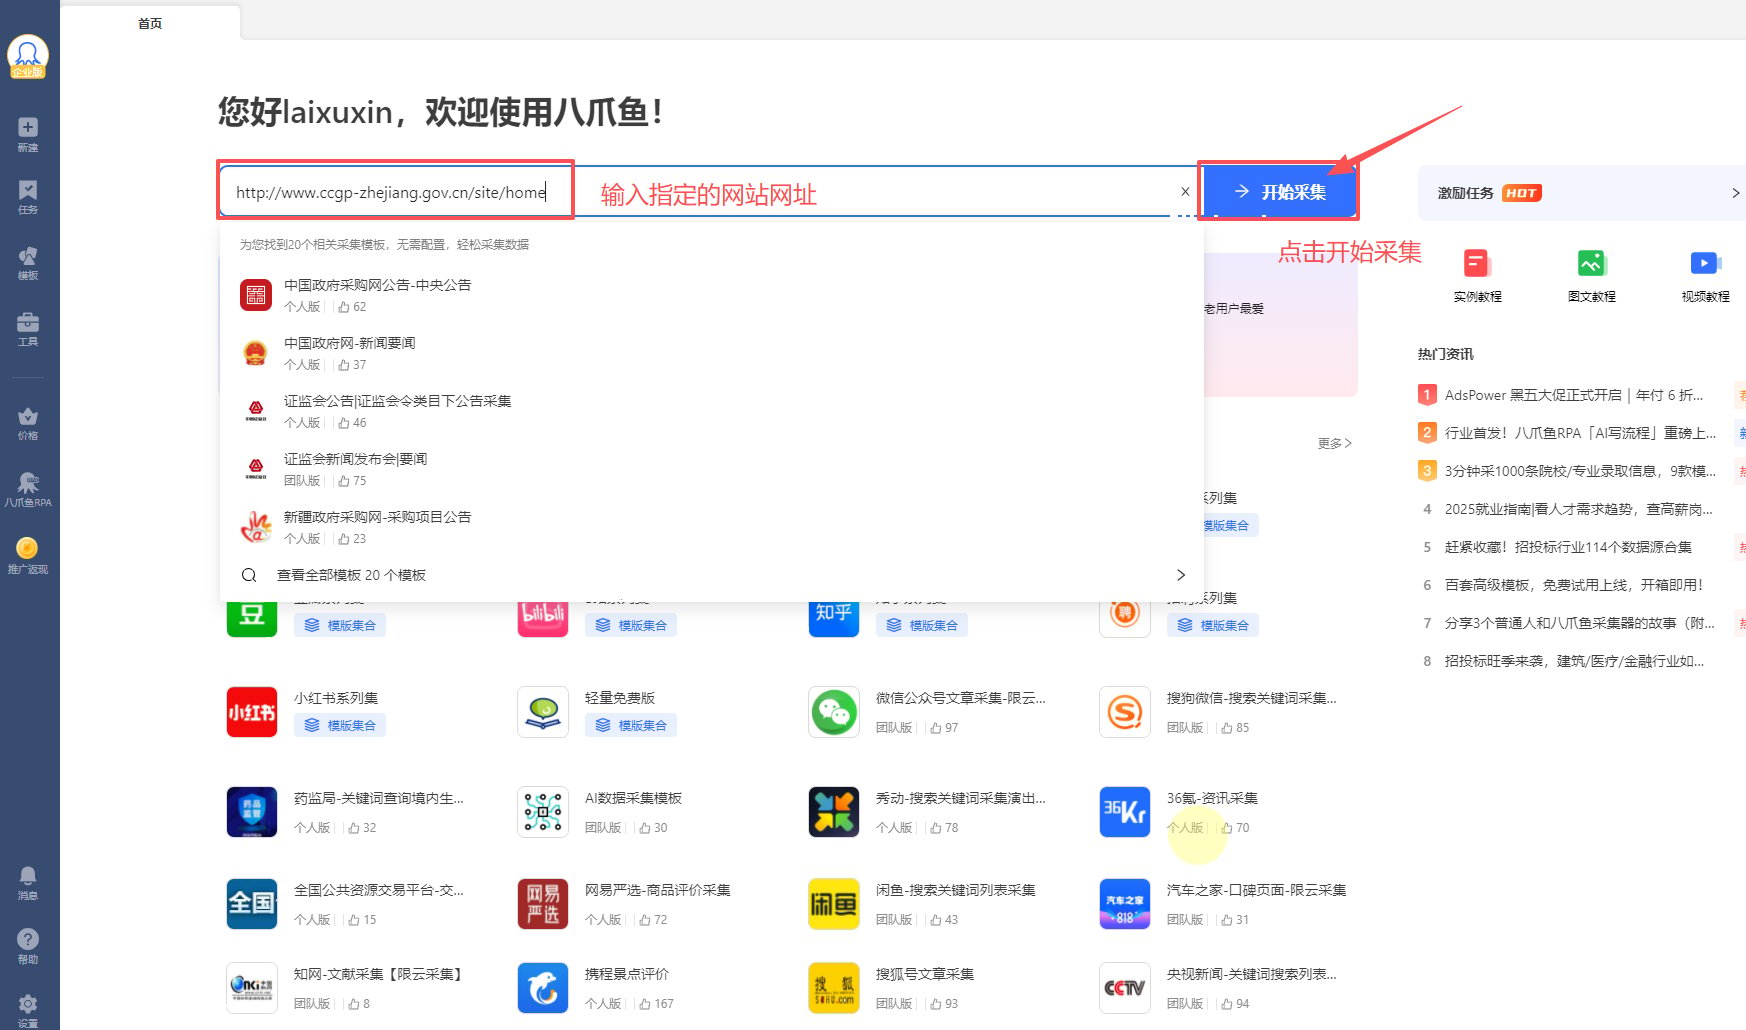
Task: Open news: 赶紧收藏！招投标行业114个数据源合集
Action: tap(1568, 547)
